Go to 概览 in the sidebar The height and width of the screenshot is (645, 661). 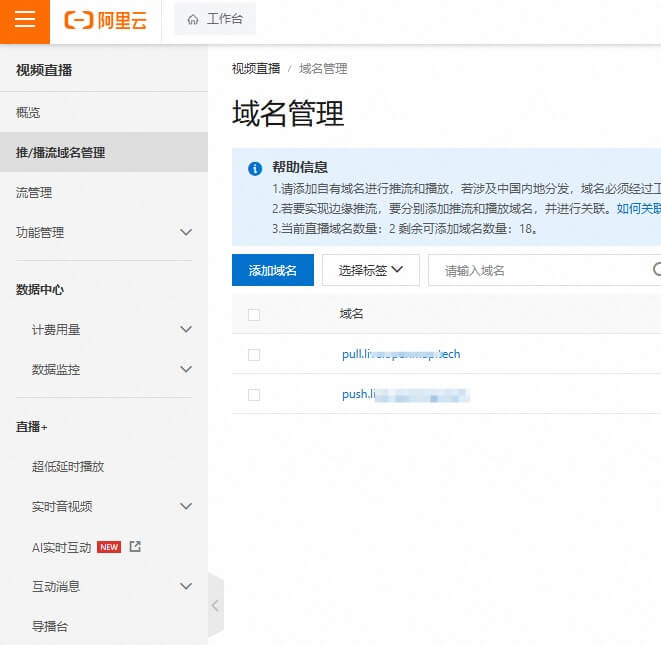coord(28,113)
